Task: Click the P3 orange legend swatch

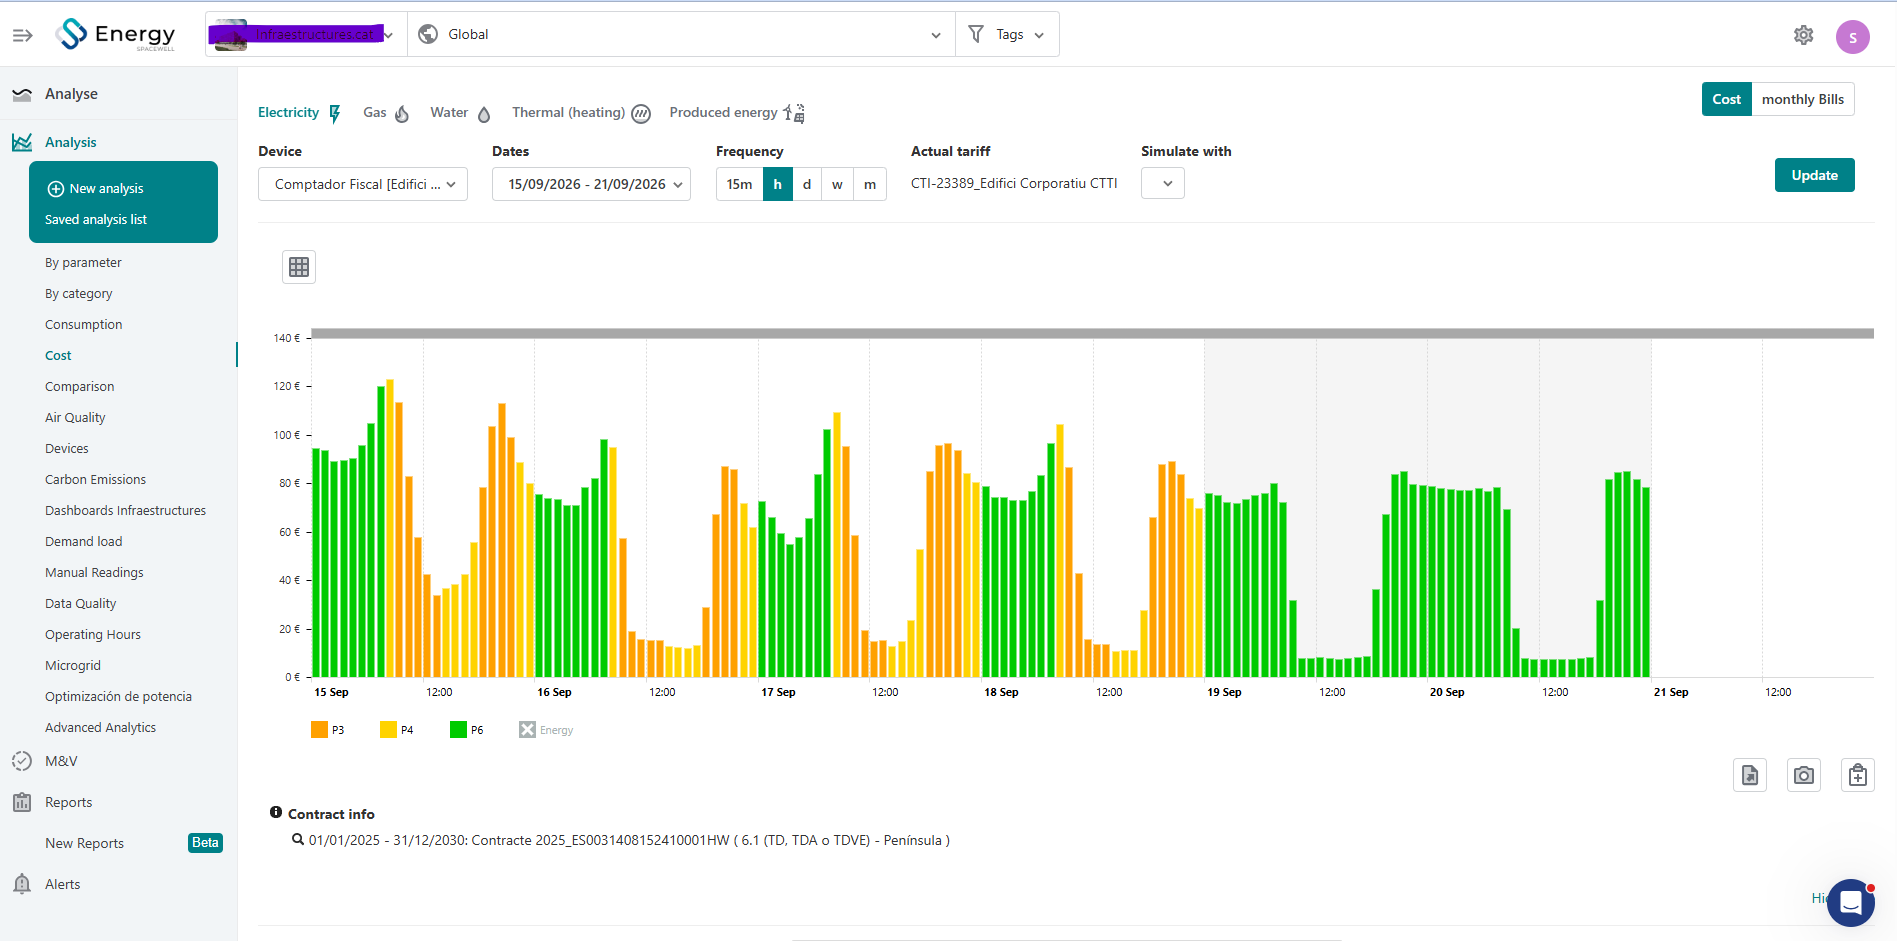Action: [x=320, y=730]
